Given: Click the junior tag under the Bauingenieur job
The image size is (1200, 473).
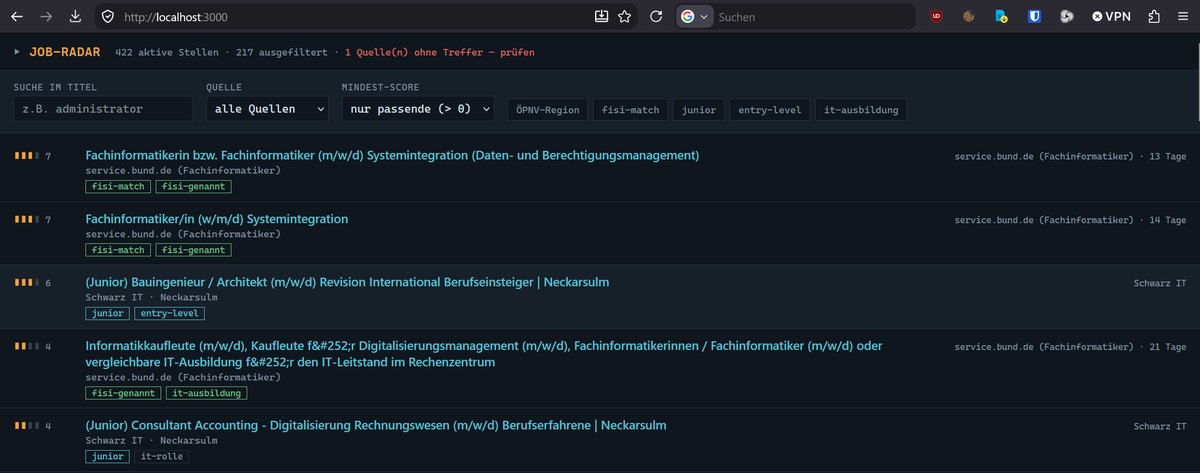Looking at the screenshot, I should pos(108,314).
